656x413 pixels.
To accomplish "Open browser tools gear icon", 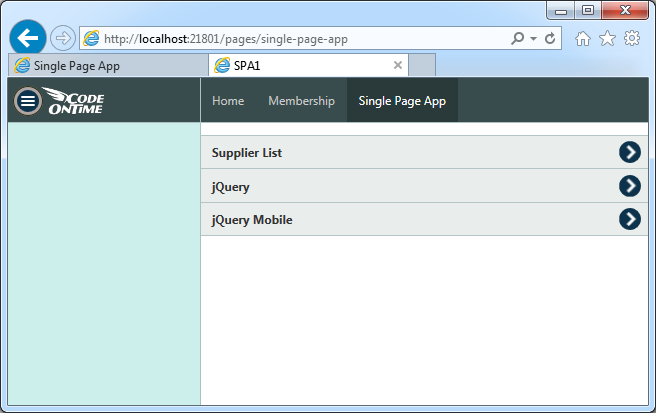I will point(632,38).
